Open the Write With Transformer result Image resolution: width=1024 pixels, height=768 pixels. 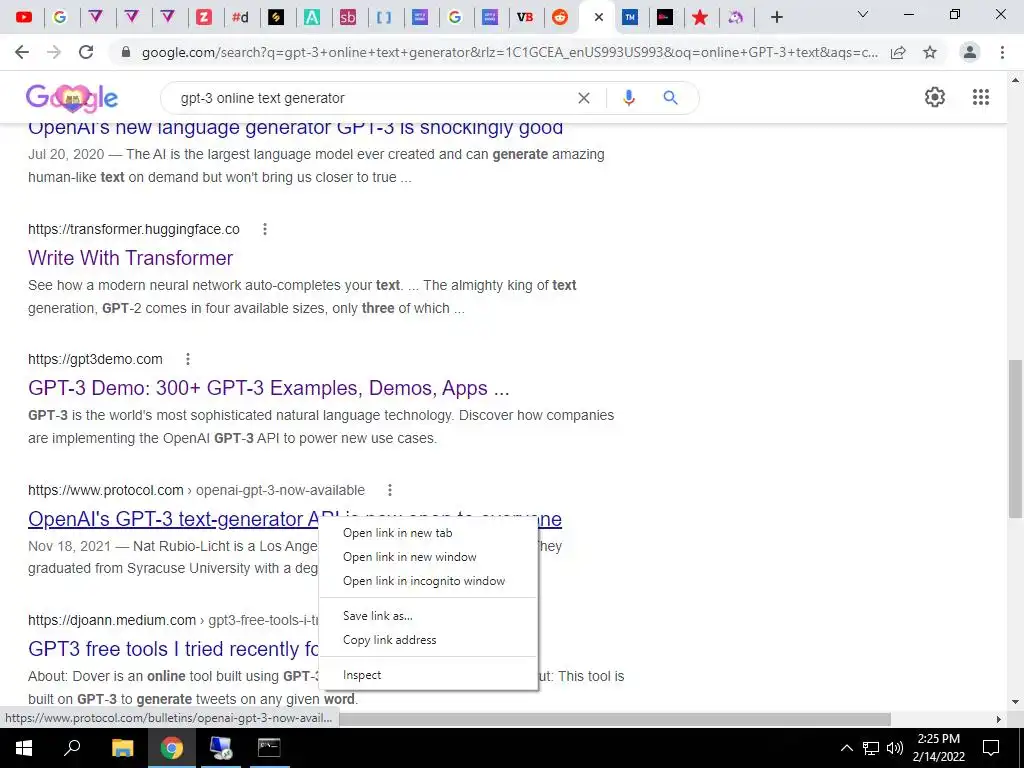point(130,258)
